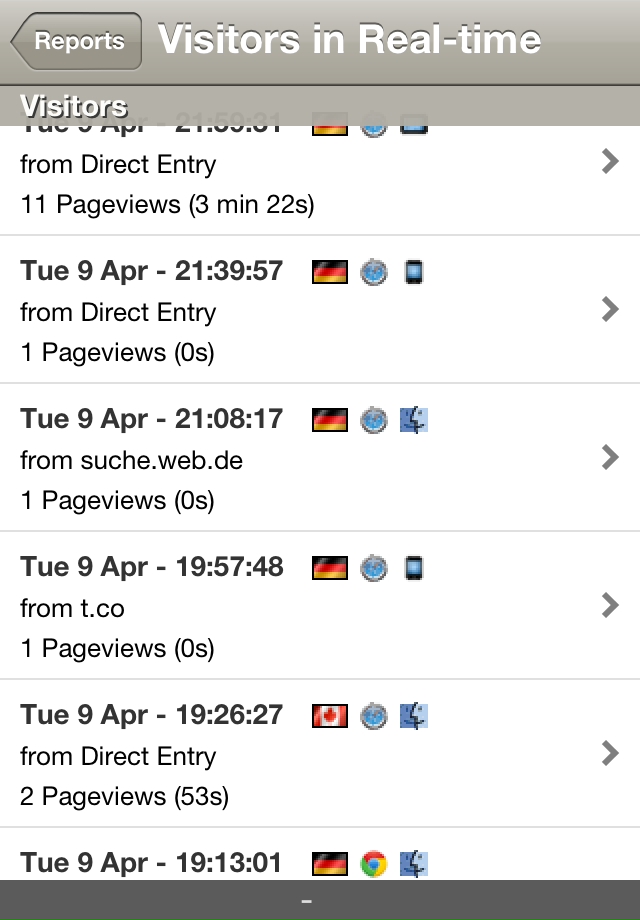Click the Canadian flag on the 19:26:27 visit
Viewport: 640px width, 920px height.
click(x=330, y=716)
